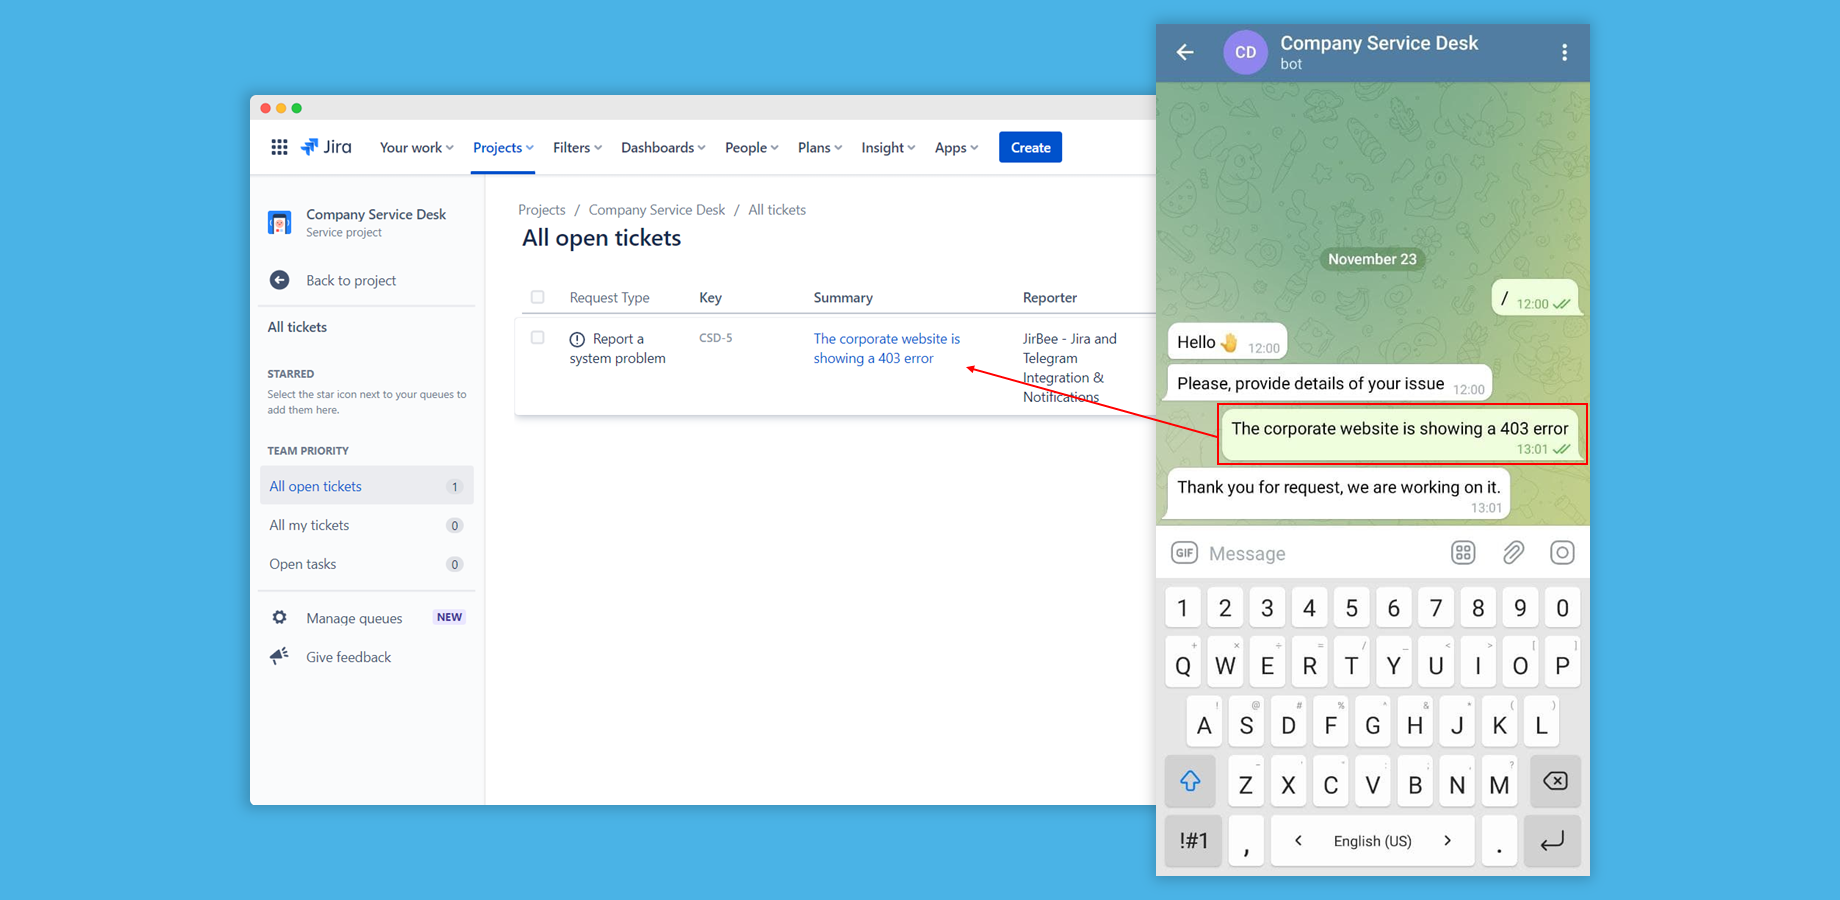Expand the People dropdown
This screenshot has height=900, width=1840.
click(x=751, y=148)
